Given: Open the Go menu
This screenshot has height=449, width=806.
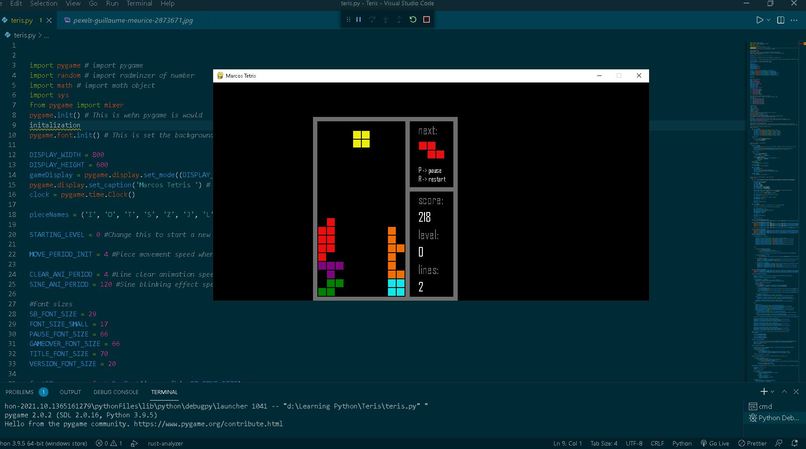Looking at the screenshot, I should [x=93, y=4].
